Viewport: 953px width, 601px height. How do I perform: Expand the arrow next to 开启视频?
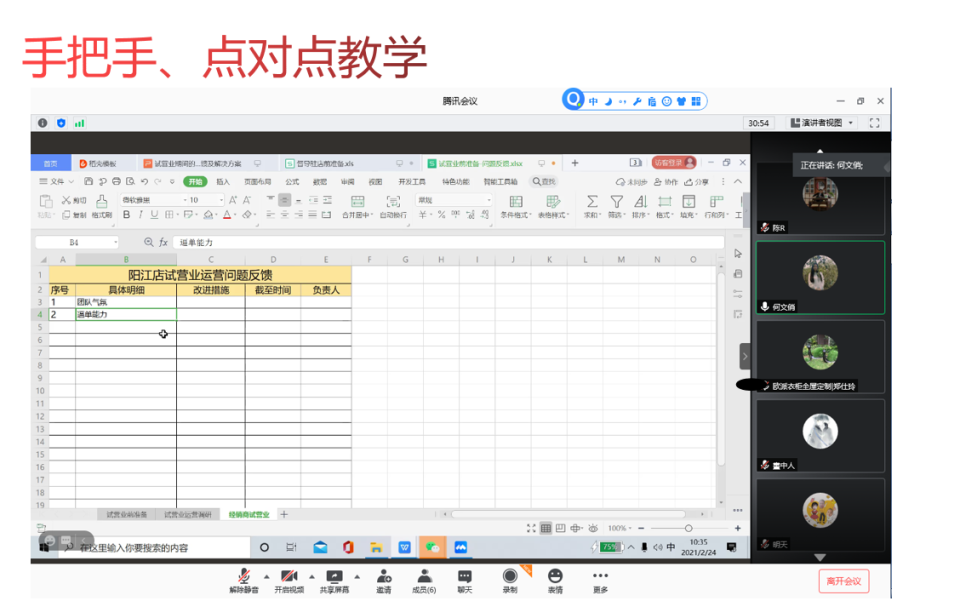[311, 576]
